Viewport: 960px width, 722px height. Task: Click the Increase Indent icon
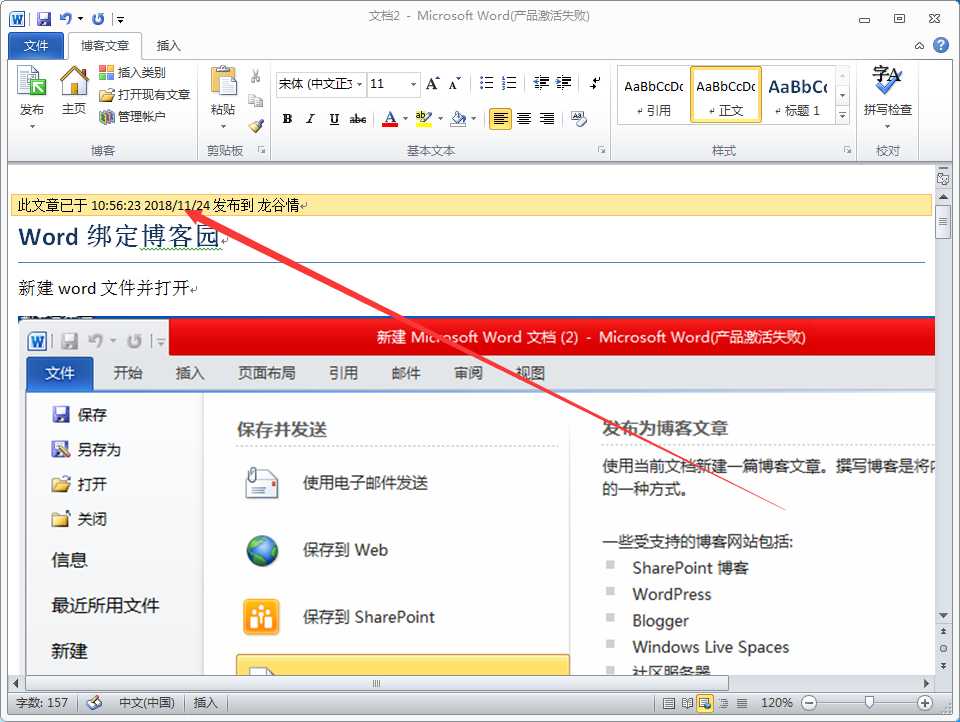coord(564,83)
